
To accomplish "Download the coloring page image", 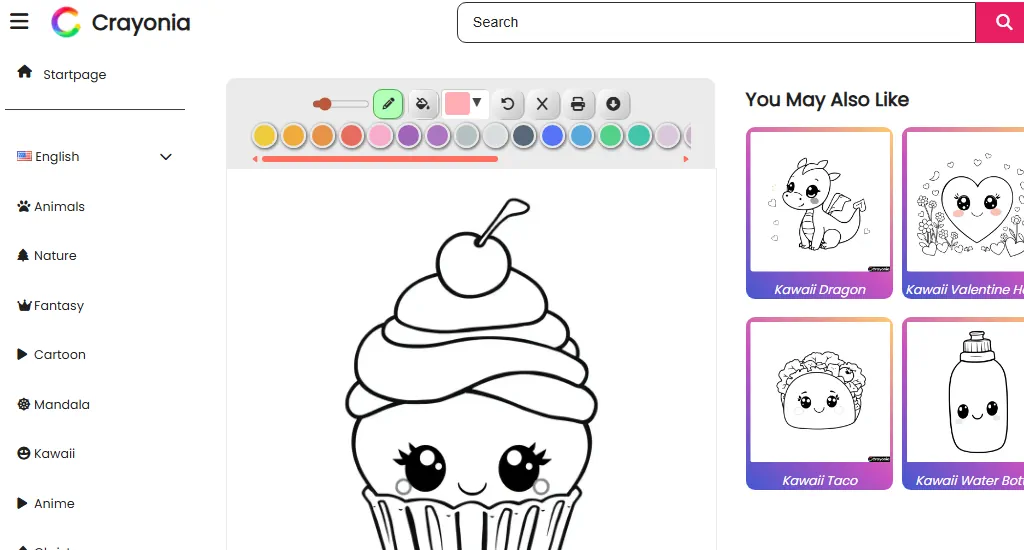I will [613, 103].
